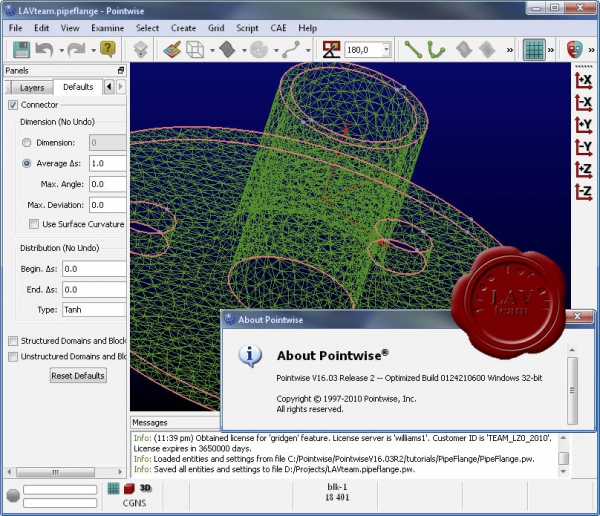Click the gray patch surface icon

(464, 50)
